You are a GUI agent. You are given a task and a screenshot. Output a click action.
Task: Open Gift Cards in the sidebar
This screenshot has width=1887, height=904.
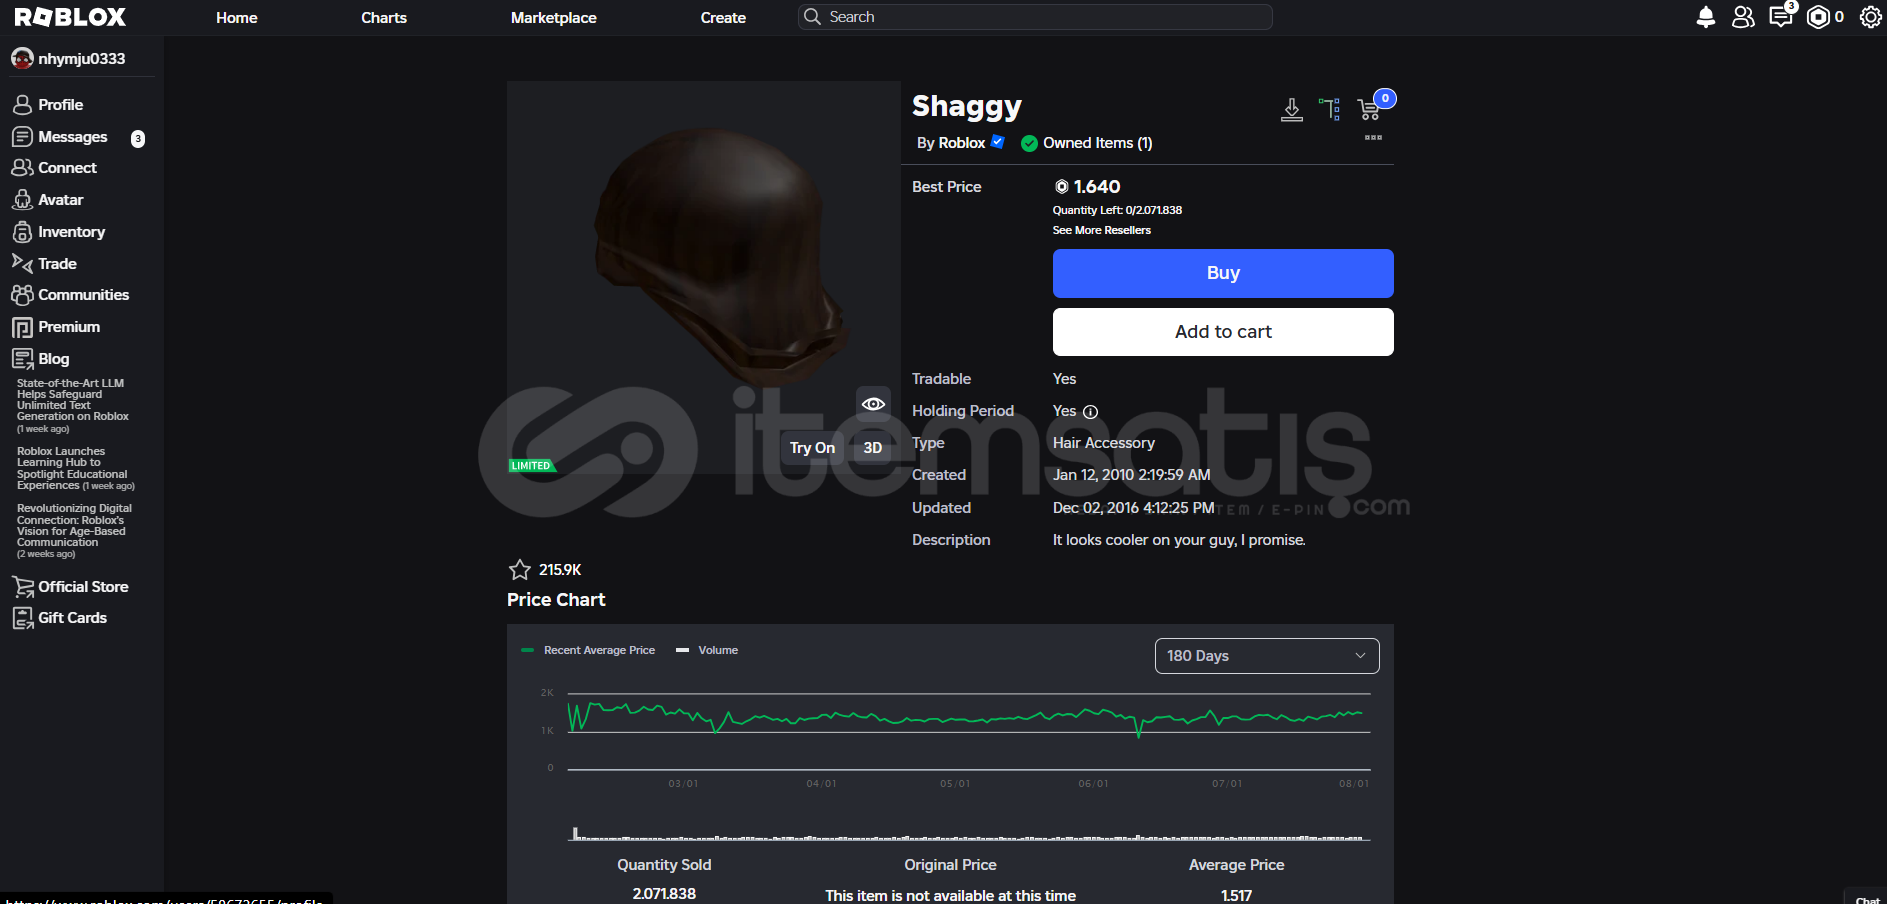[59, 618]
